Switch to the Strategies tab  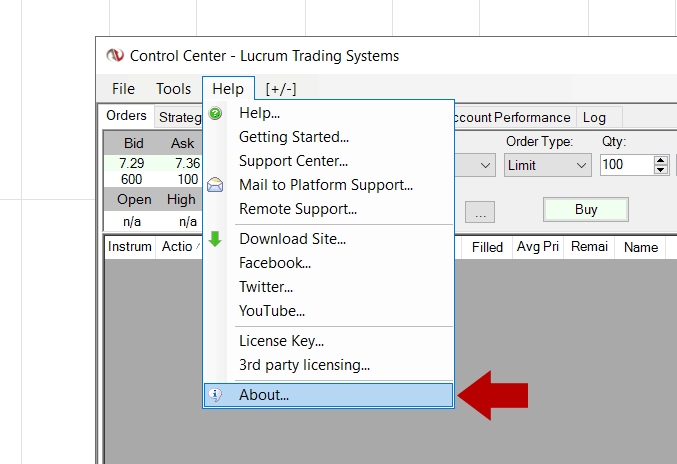coord(179,117)
